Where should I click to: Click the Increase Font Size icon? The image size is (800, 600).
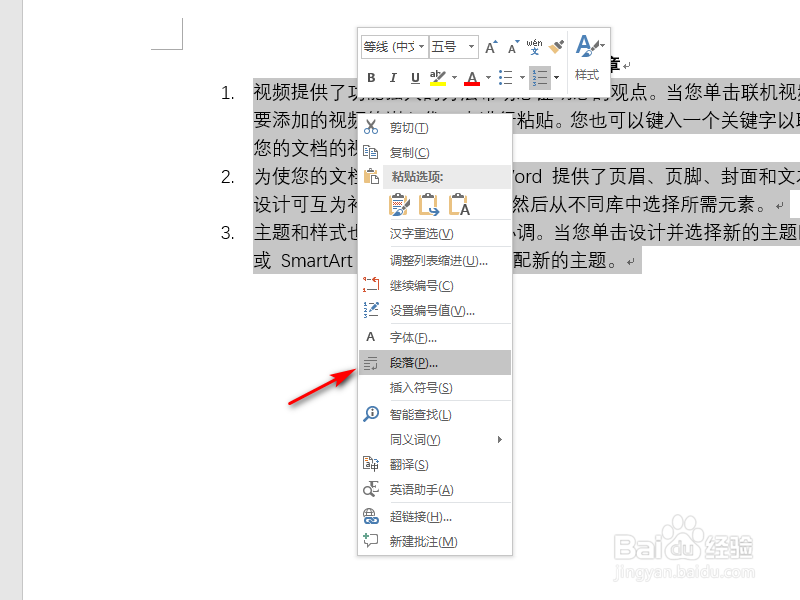pyautogui.click(x=489, y=44)
